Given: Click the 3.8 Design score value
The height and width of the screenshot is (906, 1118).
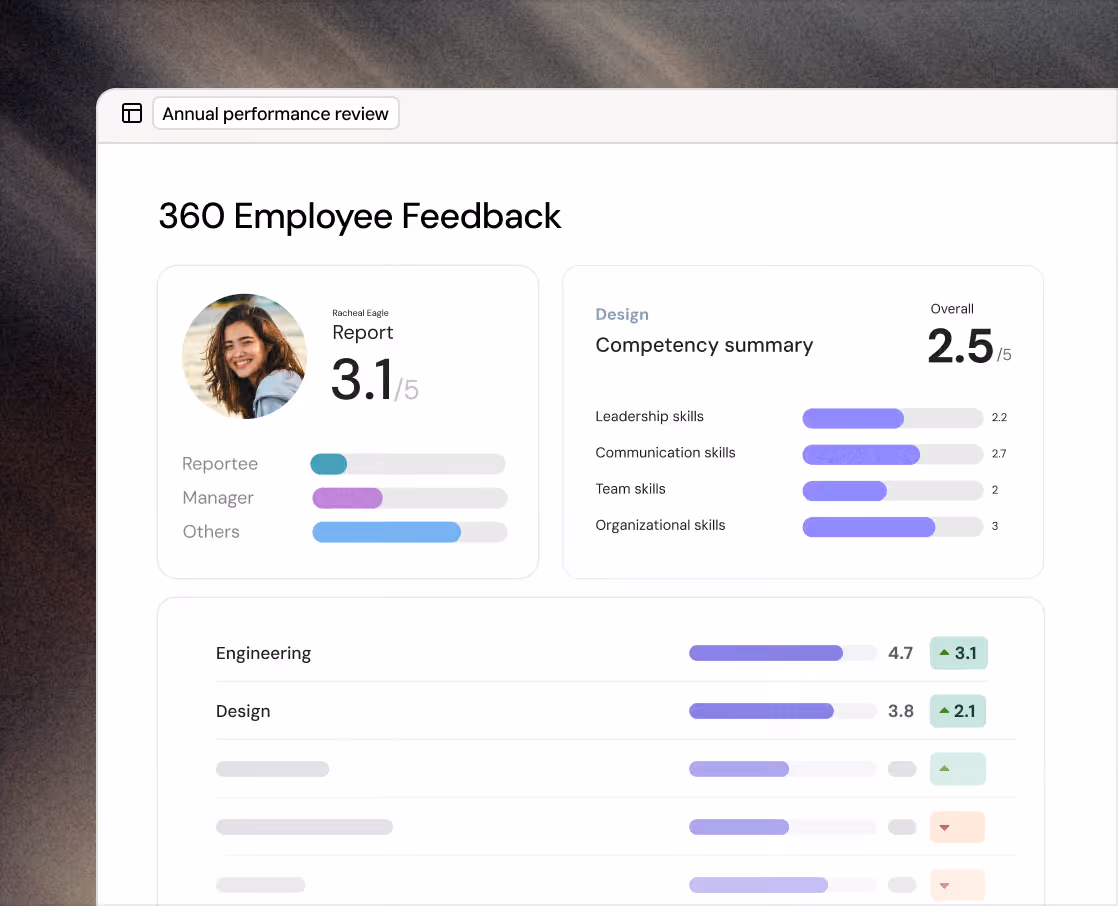Looking at the screenshot, I should 901,711.
